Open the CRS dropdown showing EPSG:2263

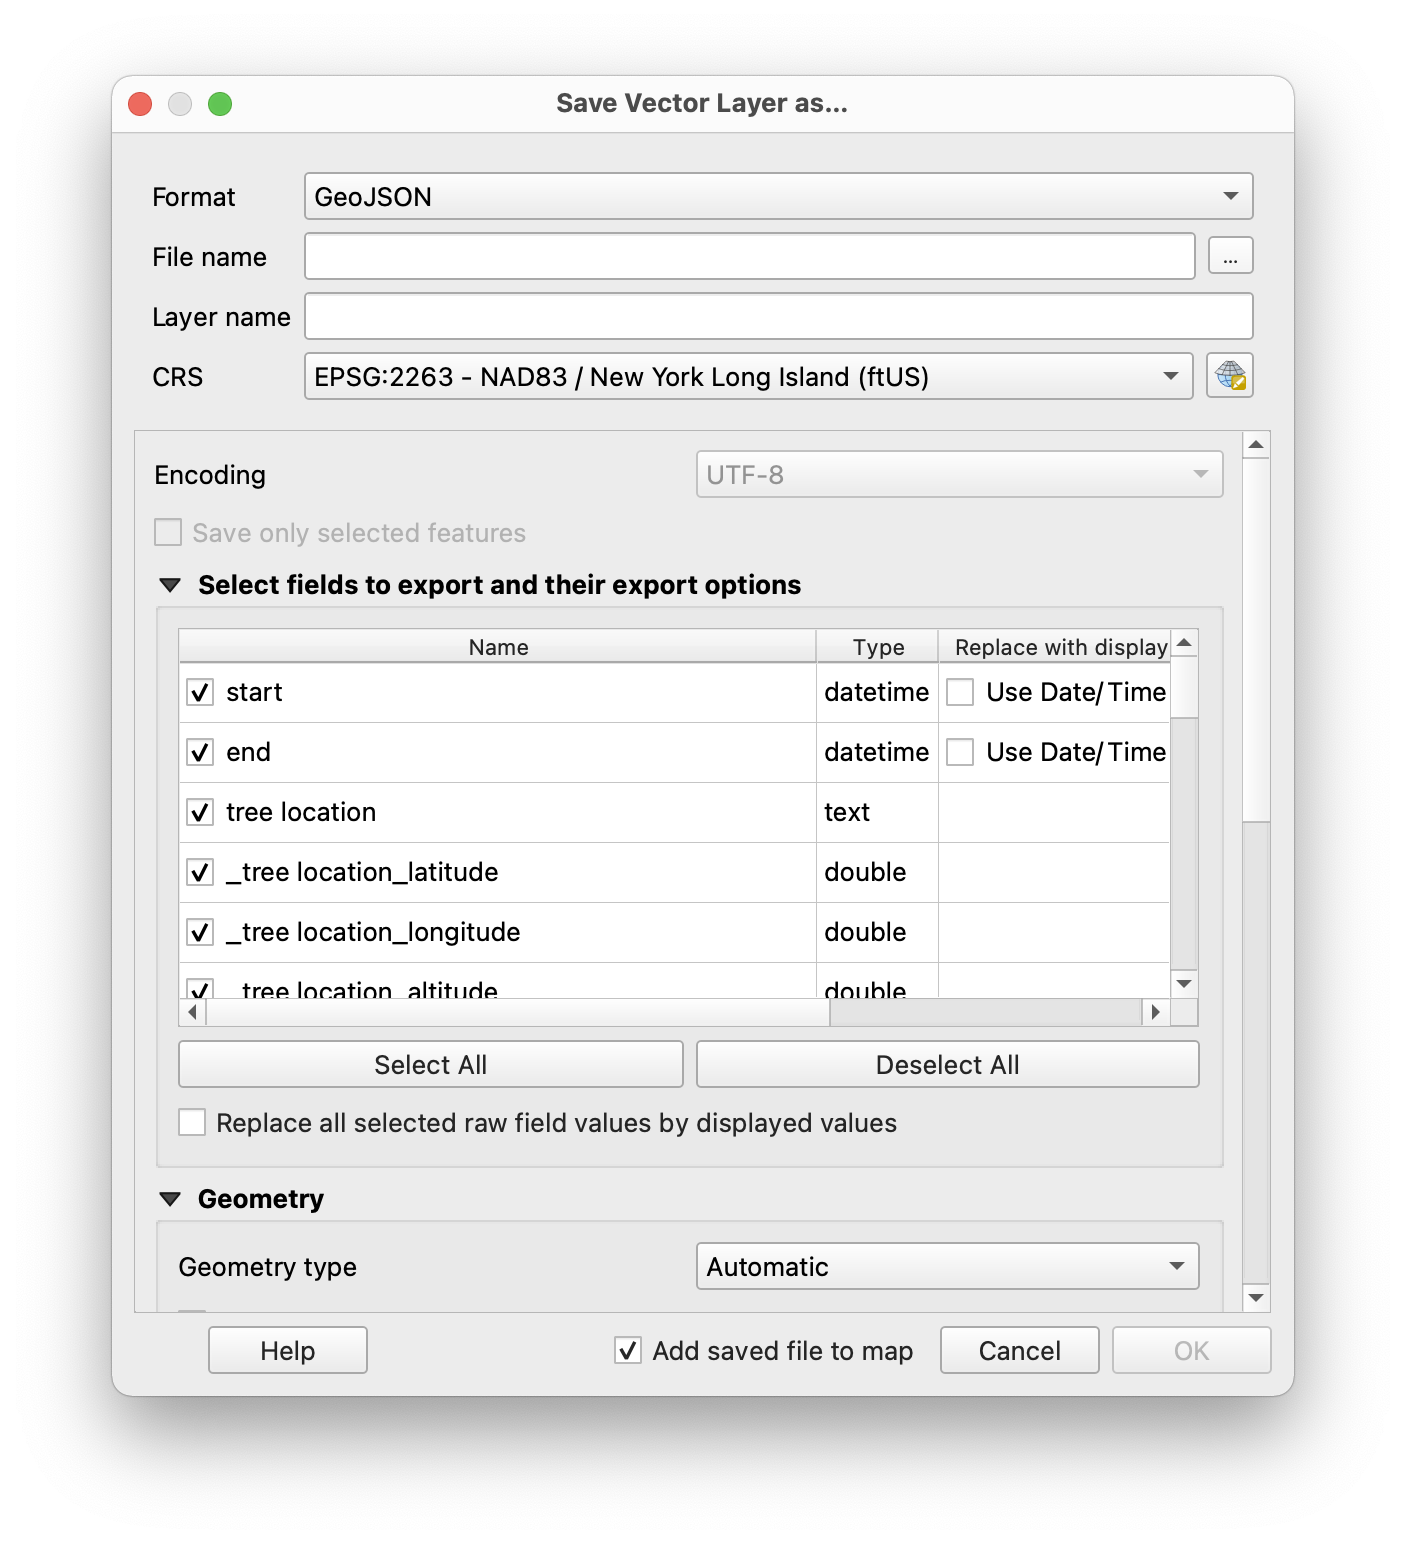[x=748, y=376]
